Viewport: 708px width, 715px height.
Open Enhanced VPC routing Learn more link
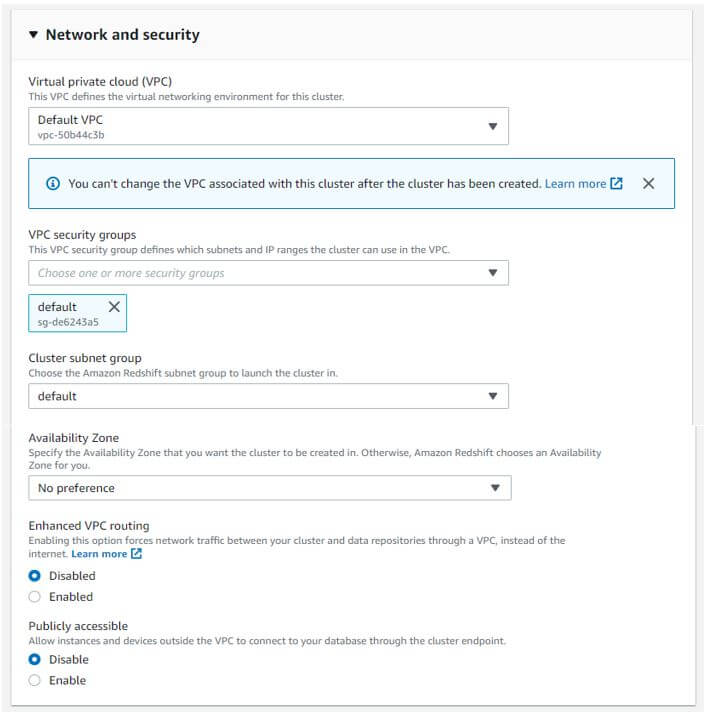(99, 554)
